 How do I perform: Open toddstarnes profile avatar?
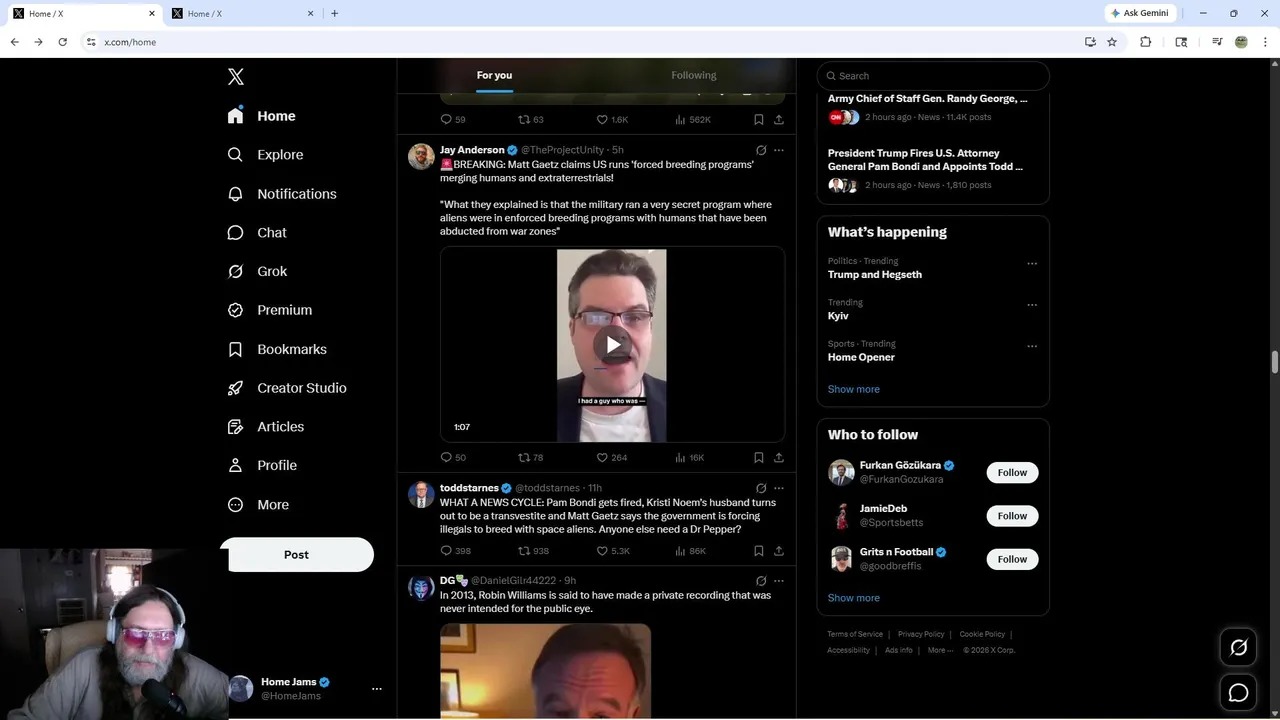[421, 494]
